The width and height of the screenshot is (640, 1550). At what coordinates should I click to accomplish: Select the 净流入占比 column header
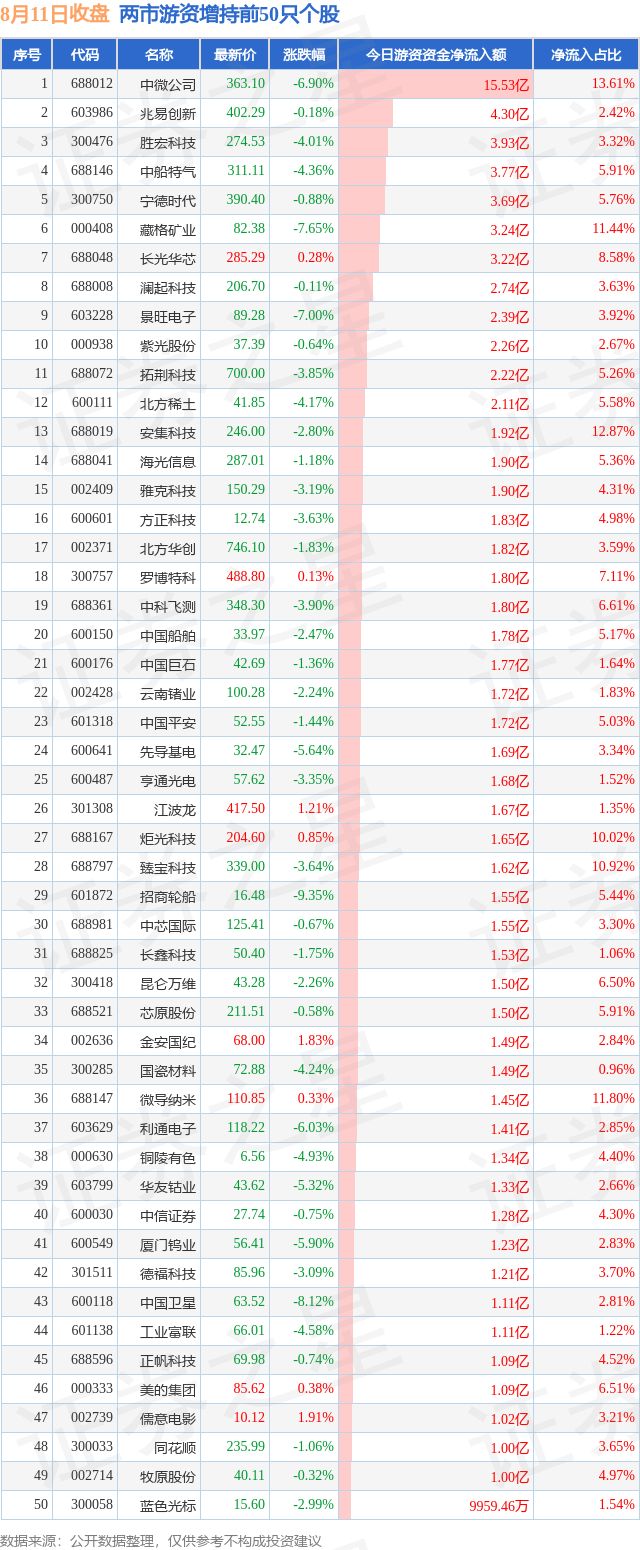(x=586, y=55)
